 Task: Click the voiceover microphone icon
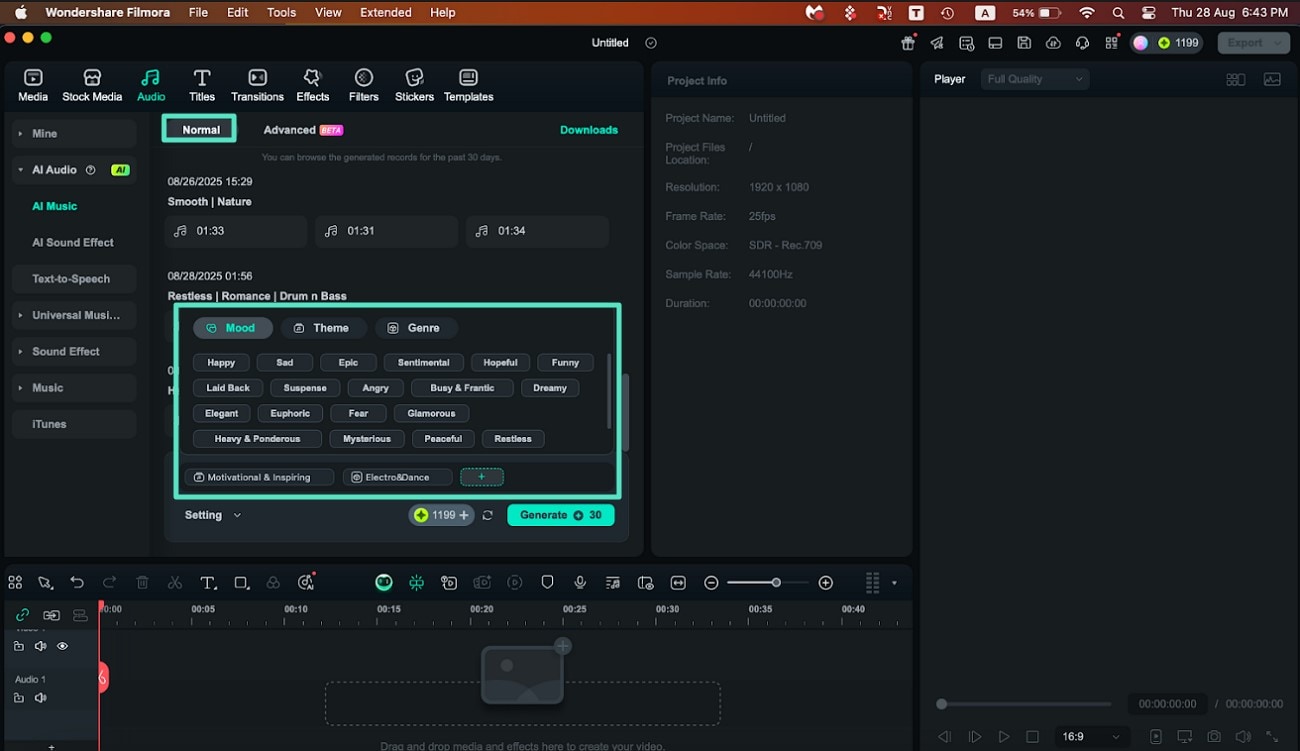tap(580, 583)
